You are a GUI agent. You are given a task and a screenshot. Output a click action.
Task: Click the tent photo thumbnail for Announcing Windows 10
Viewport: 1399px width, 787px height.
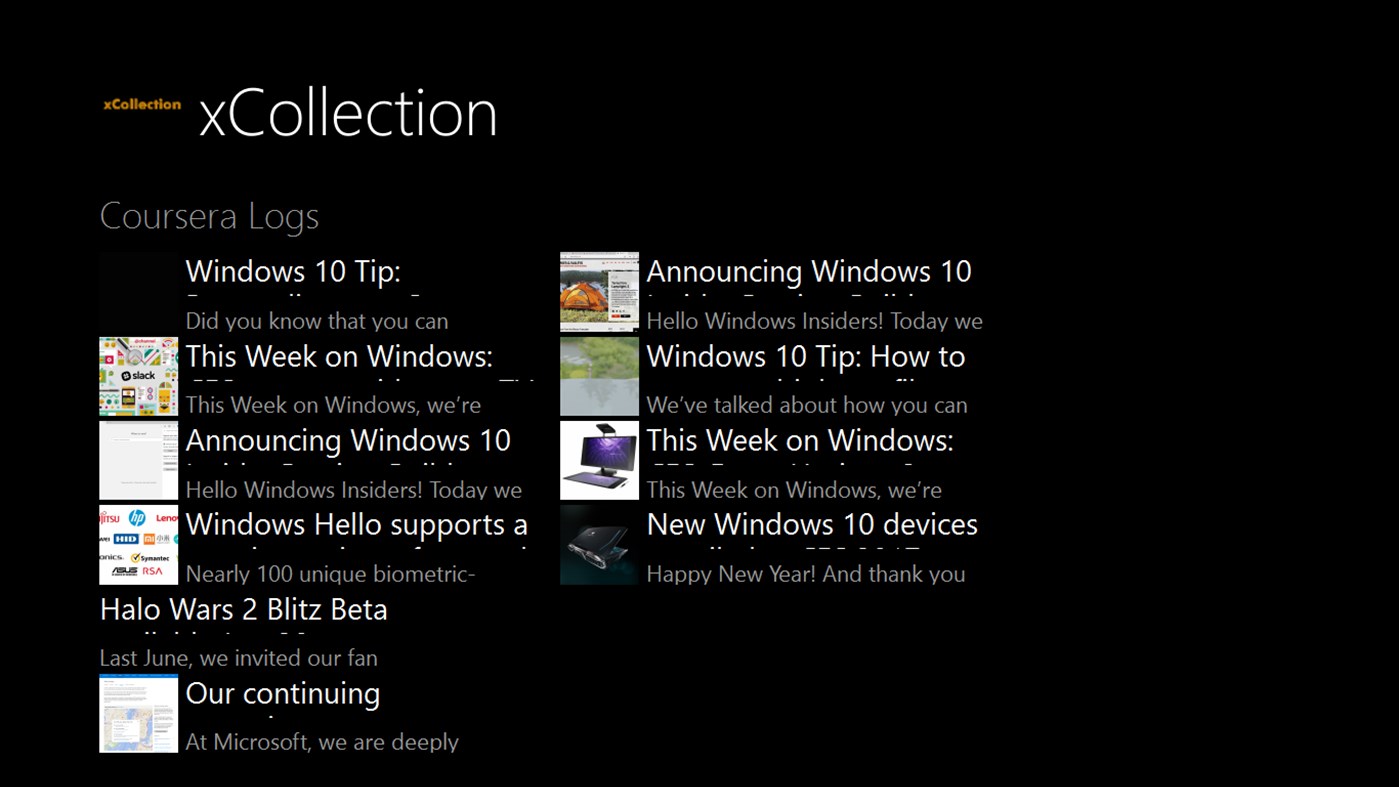coord(599,291)
